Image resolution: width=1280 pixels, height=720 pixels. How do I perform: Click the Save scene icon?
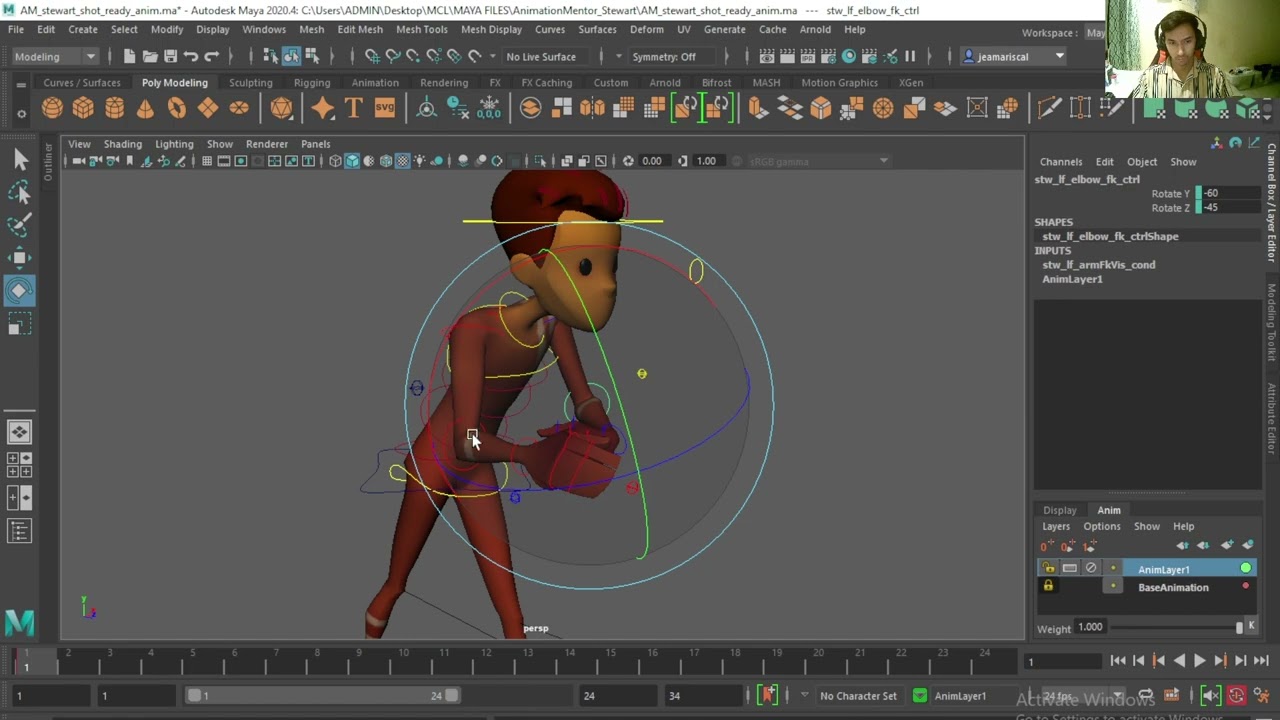coord(170,56)
